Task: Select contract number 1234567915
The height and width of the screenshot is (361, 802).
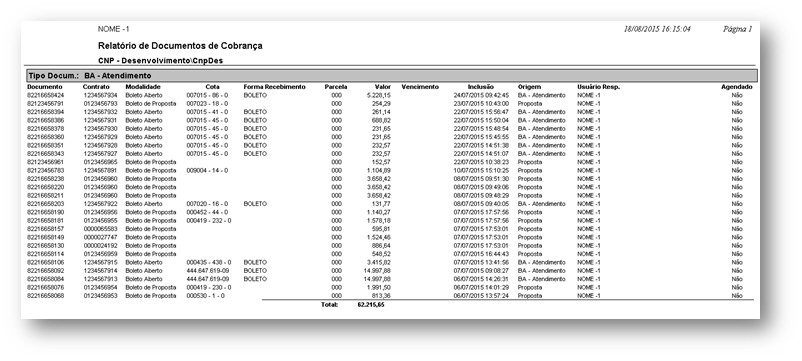Action: 100,262
